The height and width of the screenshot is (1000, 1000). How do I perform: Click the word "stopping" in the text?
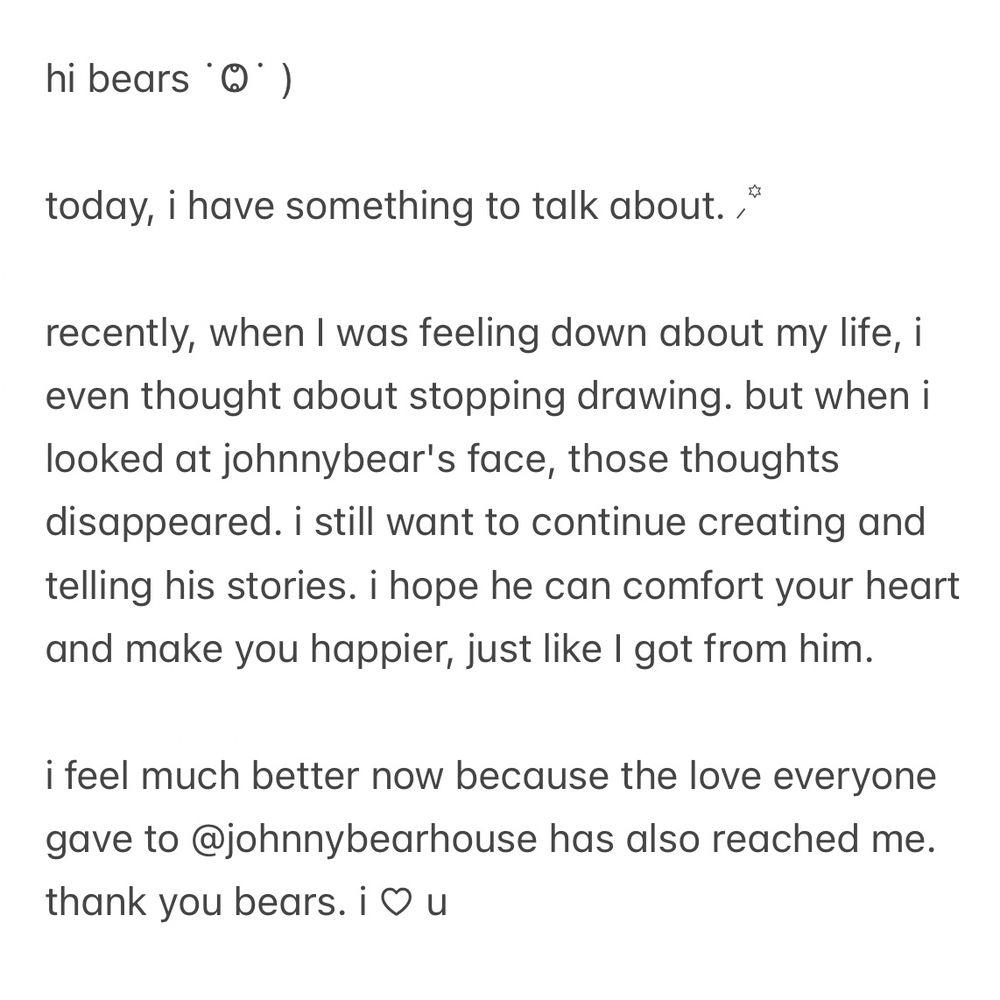[x=487, y=398]
